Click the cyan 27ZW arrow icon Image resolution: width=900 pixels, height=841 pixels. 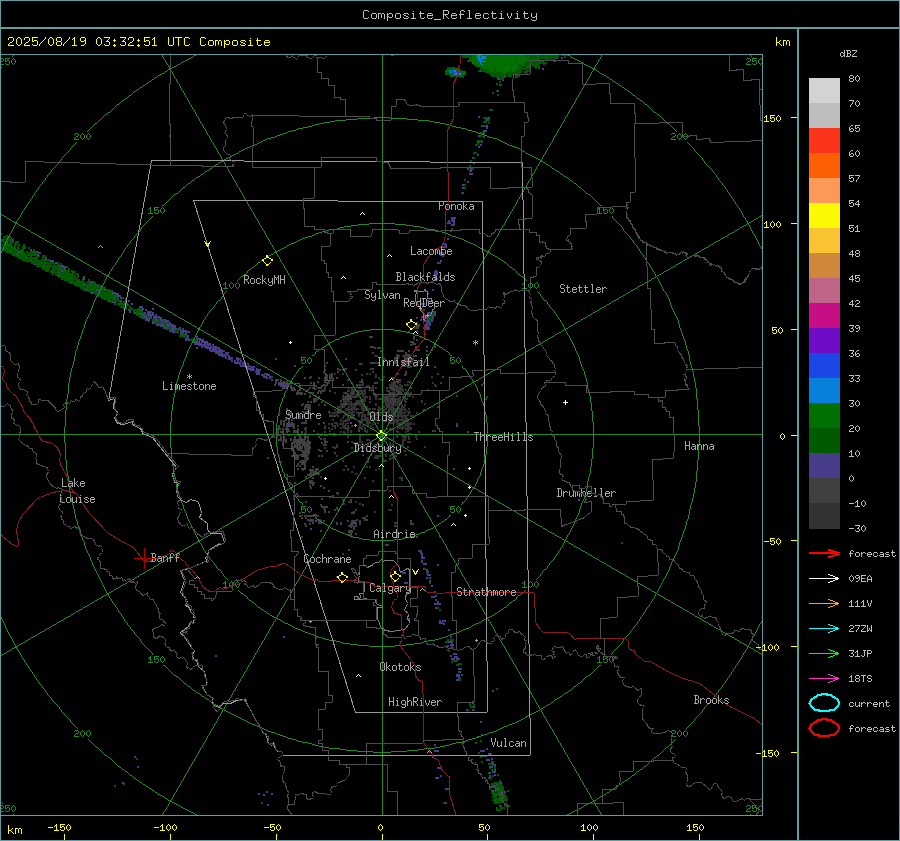(x=824, y=629)
